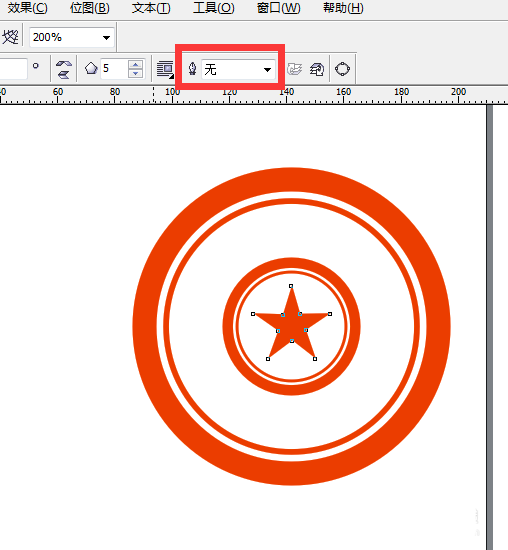The image size is (508, 550).
Task: Open the 帮助(H) menu
Action: coord(343,8)
